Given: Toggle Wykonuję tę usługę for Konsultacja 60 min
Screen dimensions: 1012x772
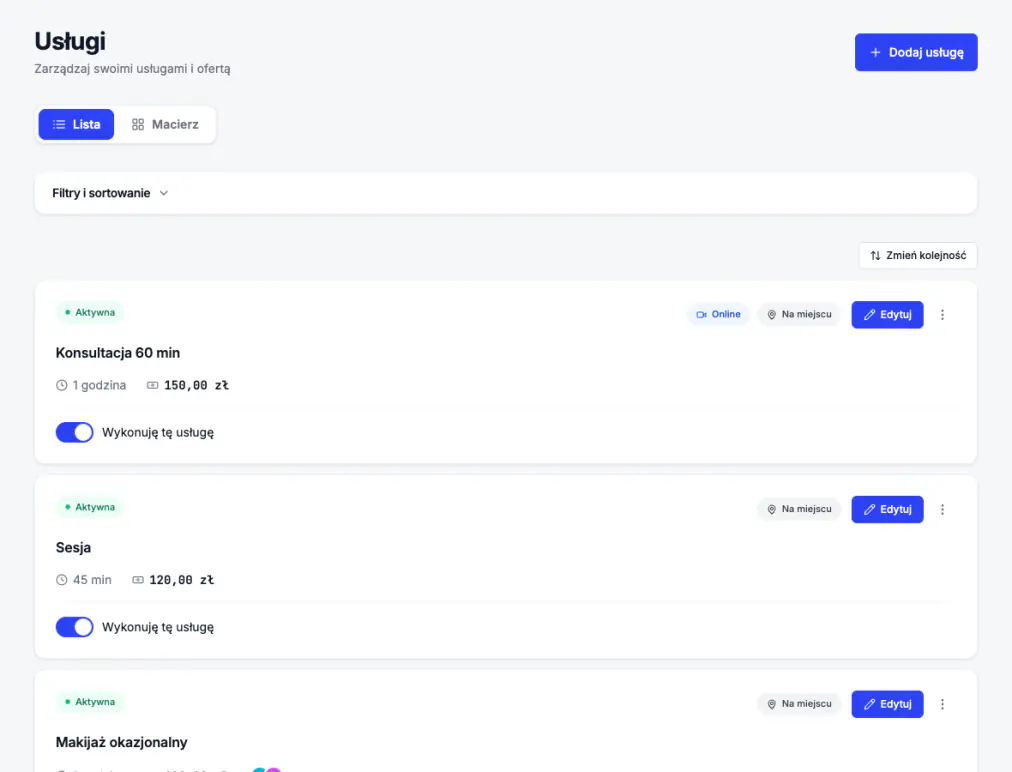Looking at the screenshot, I should pos(74,432).
